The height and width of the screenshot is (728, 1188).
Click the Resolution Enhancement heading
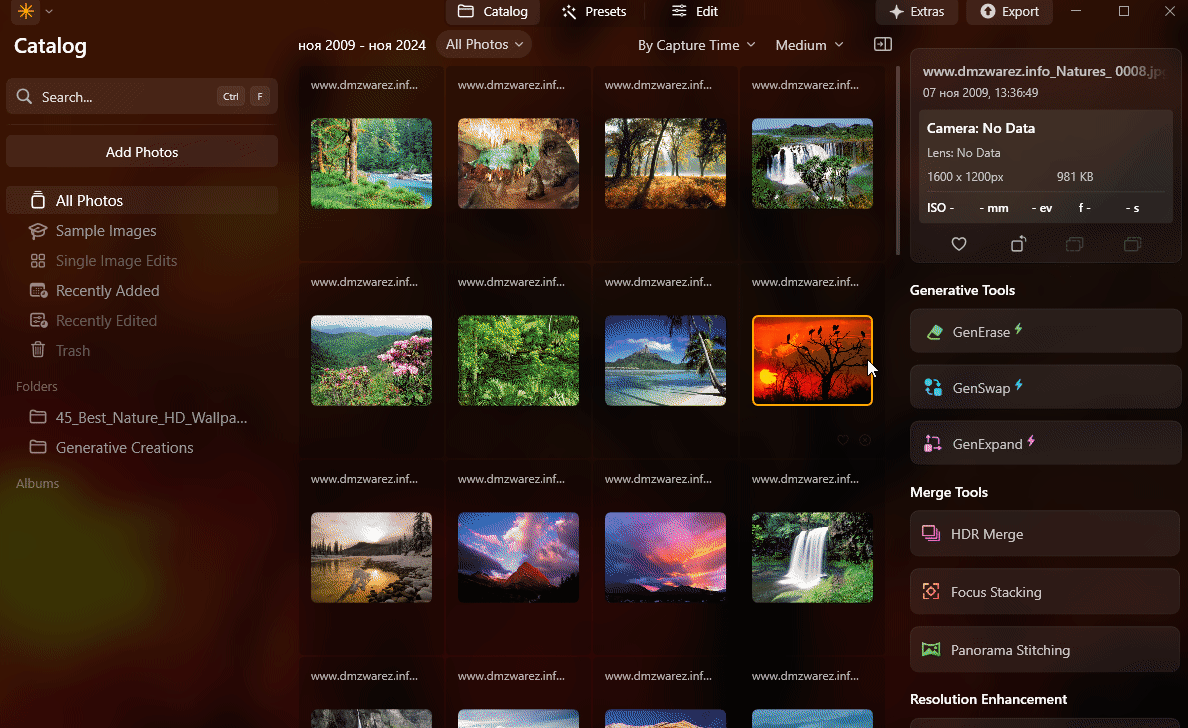pos(988,699)
